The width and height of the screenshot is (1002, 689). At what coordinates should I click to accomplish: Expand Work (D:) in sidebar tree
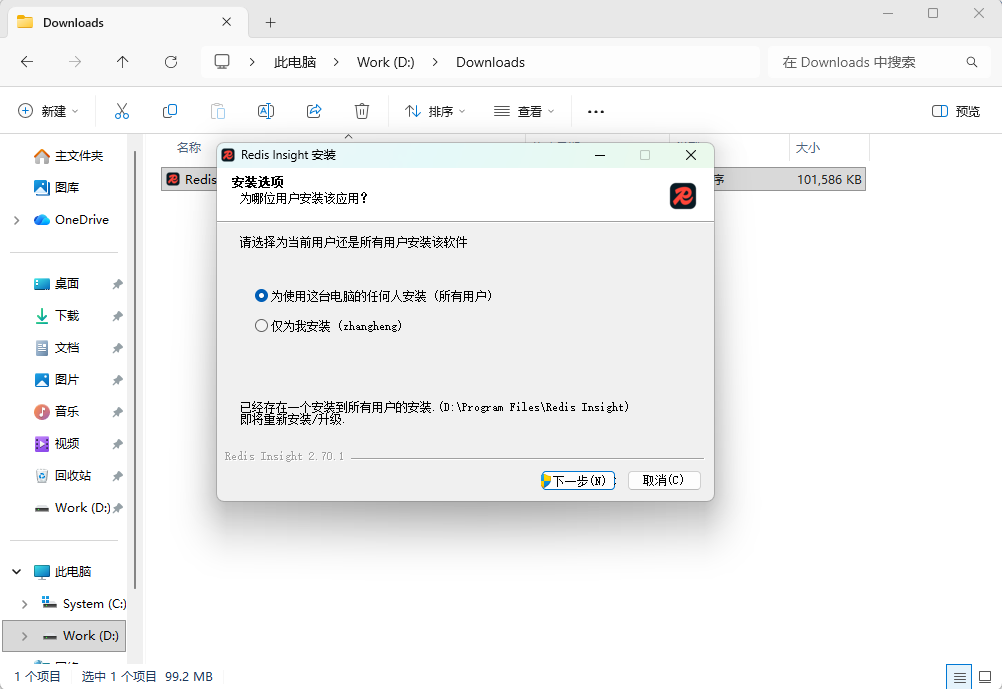[24, 636]
